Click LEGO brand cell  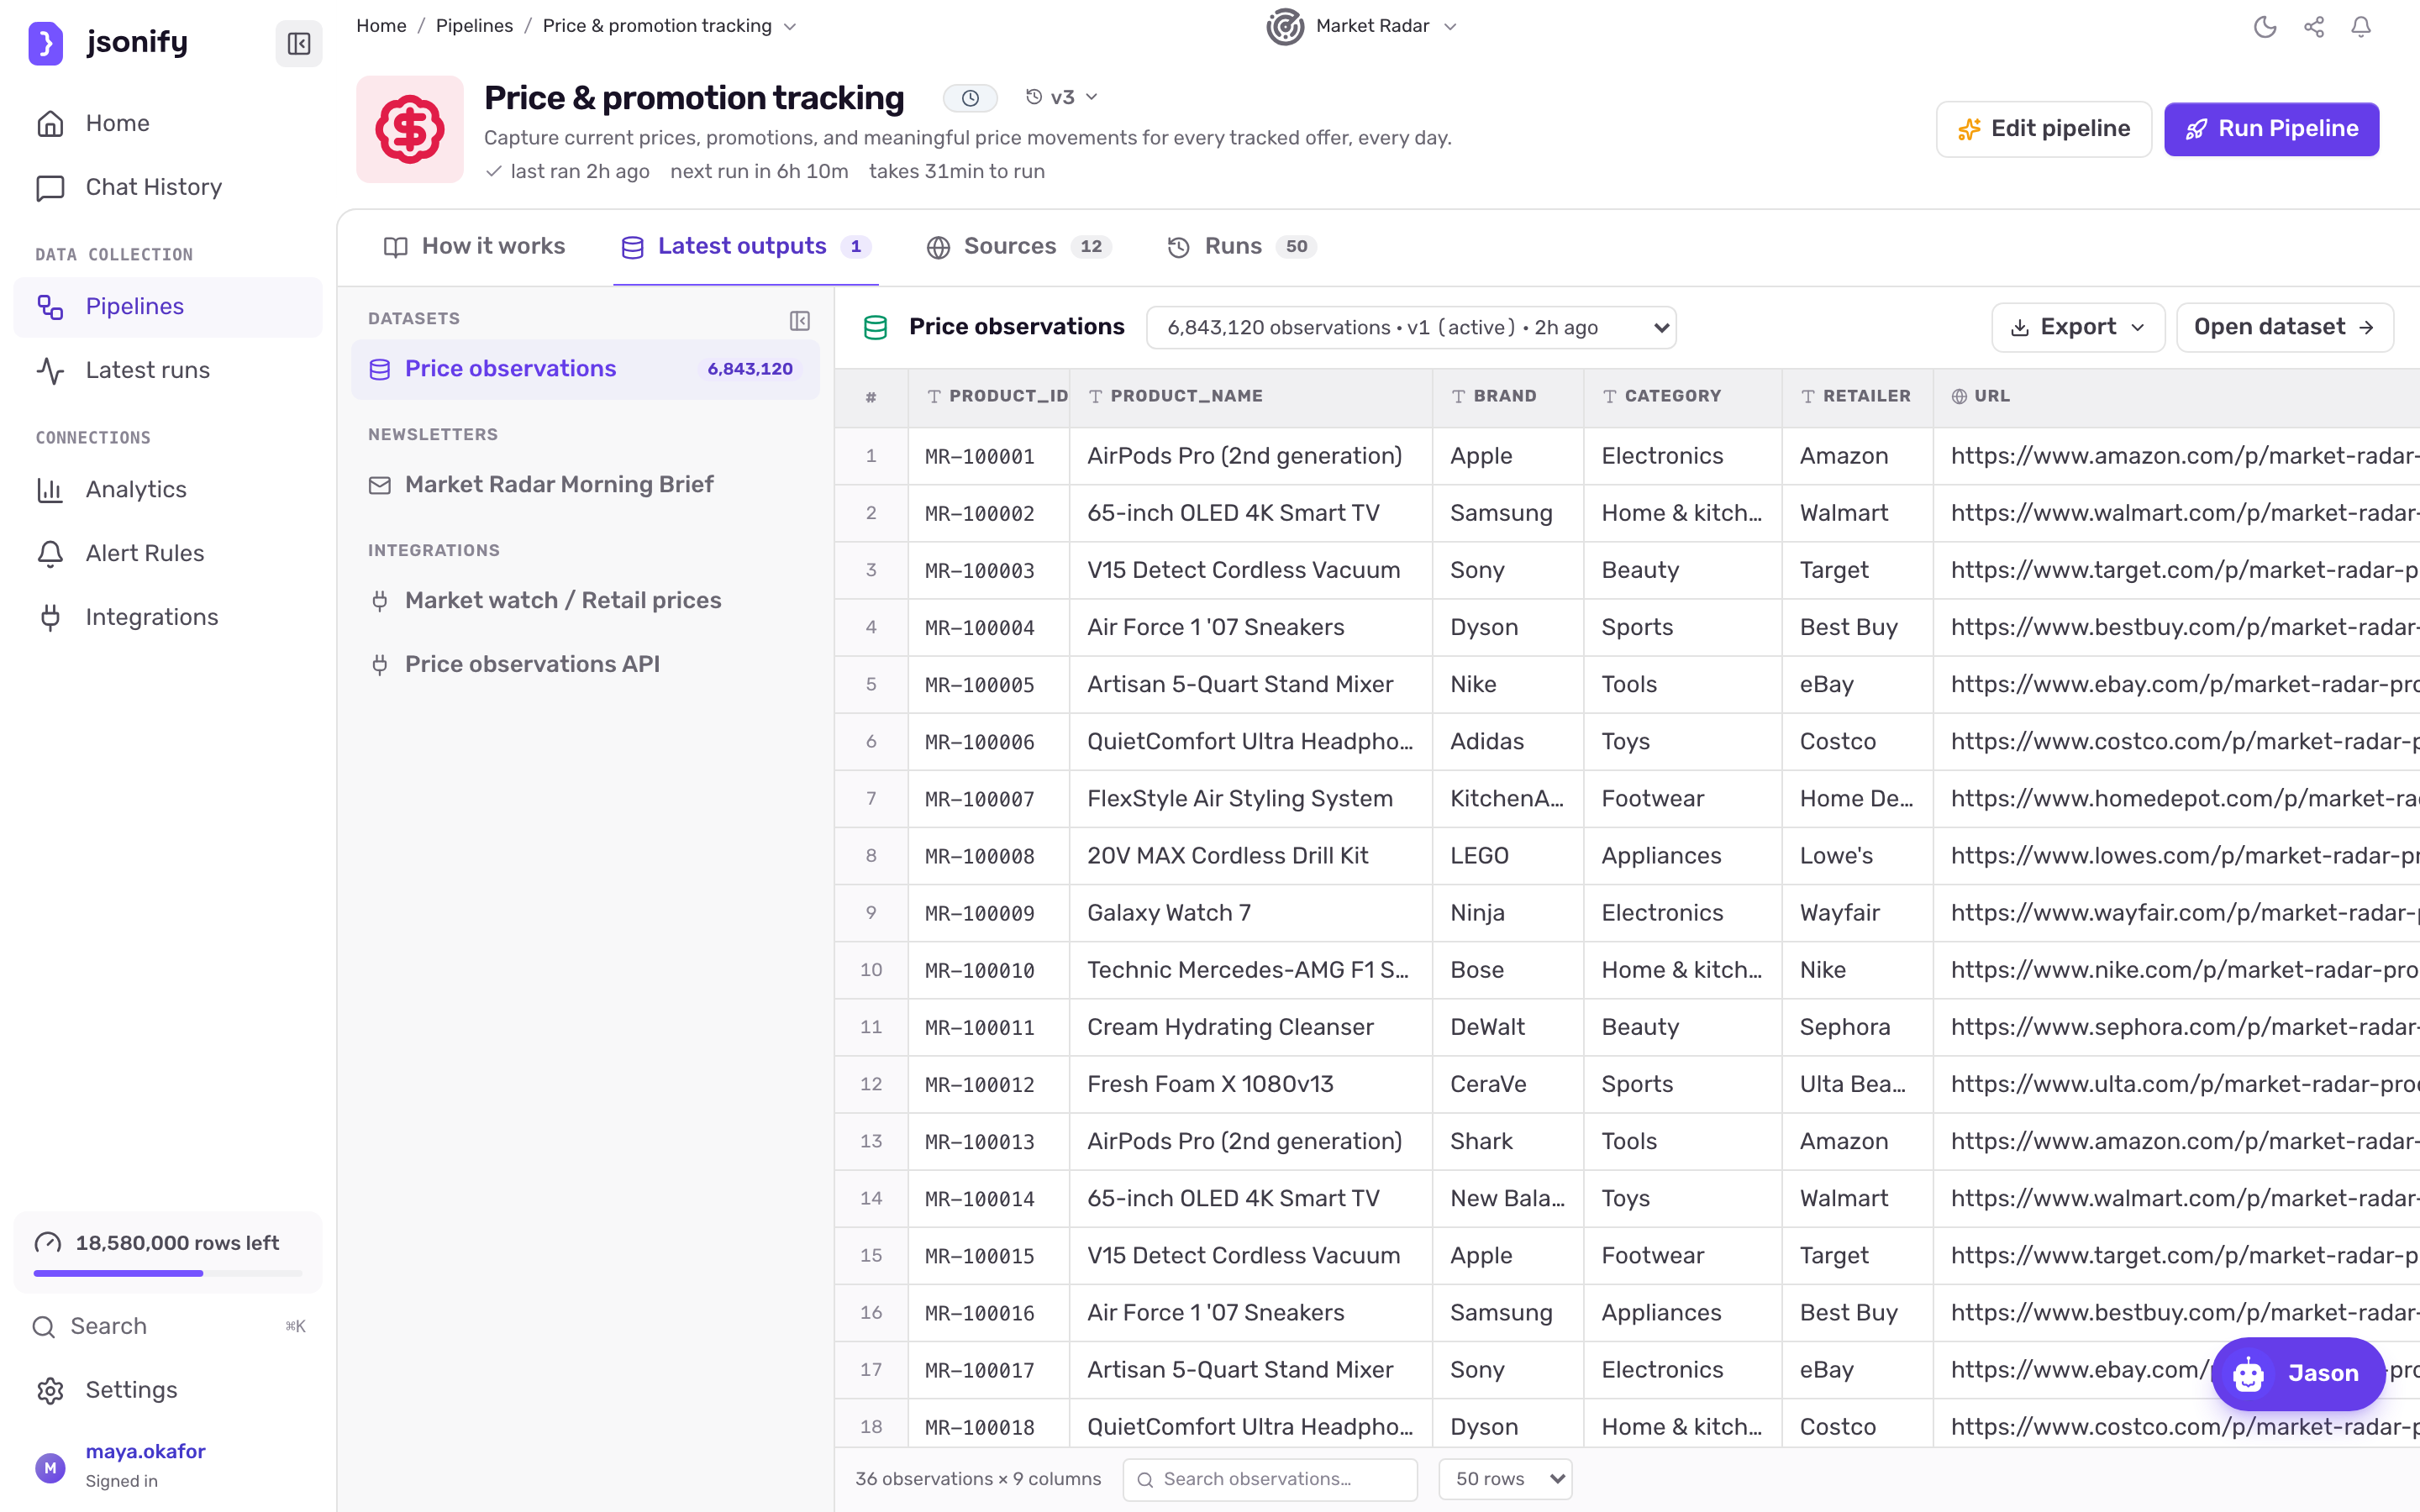point(1507,856)
